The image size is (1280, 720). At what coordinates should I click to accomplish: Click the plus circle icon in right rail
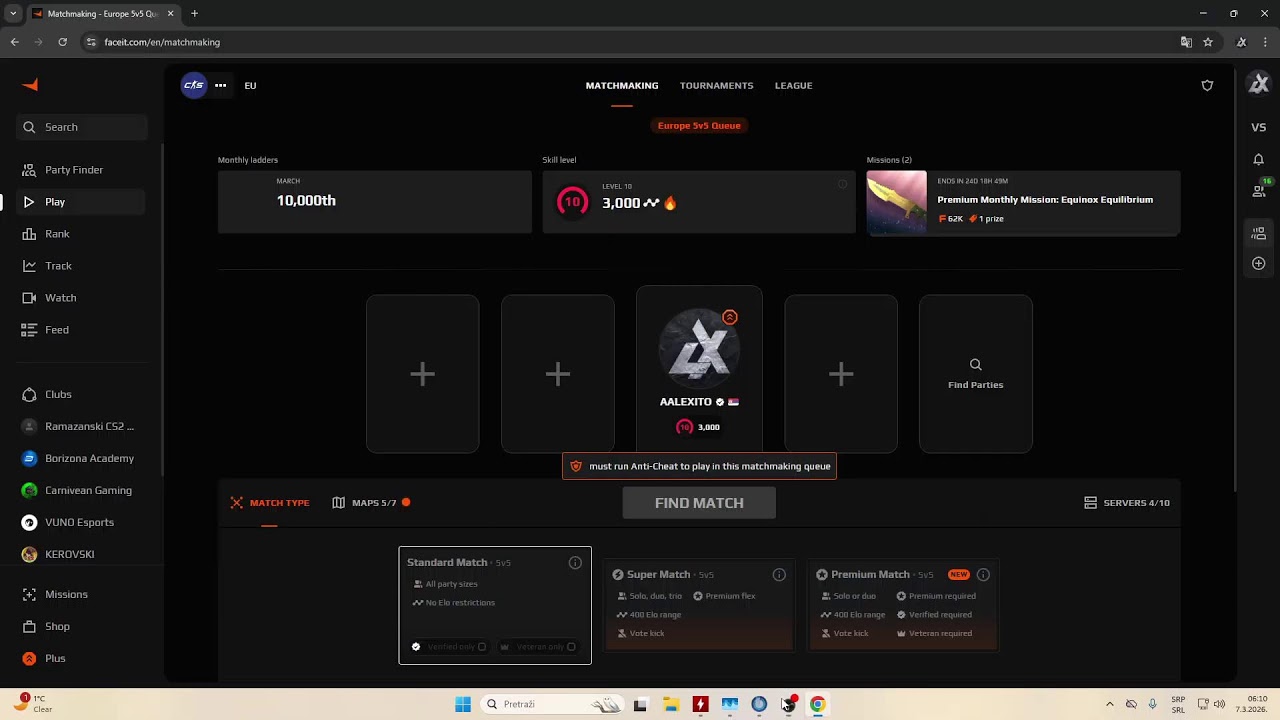point(1259,264)
